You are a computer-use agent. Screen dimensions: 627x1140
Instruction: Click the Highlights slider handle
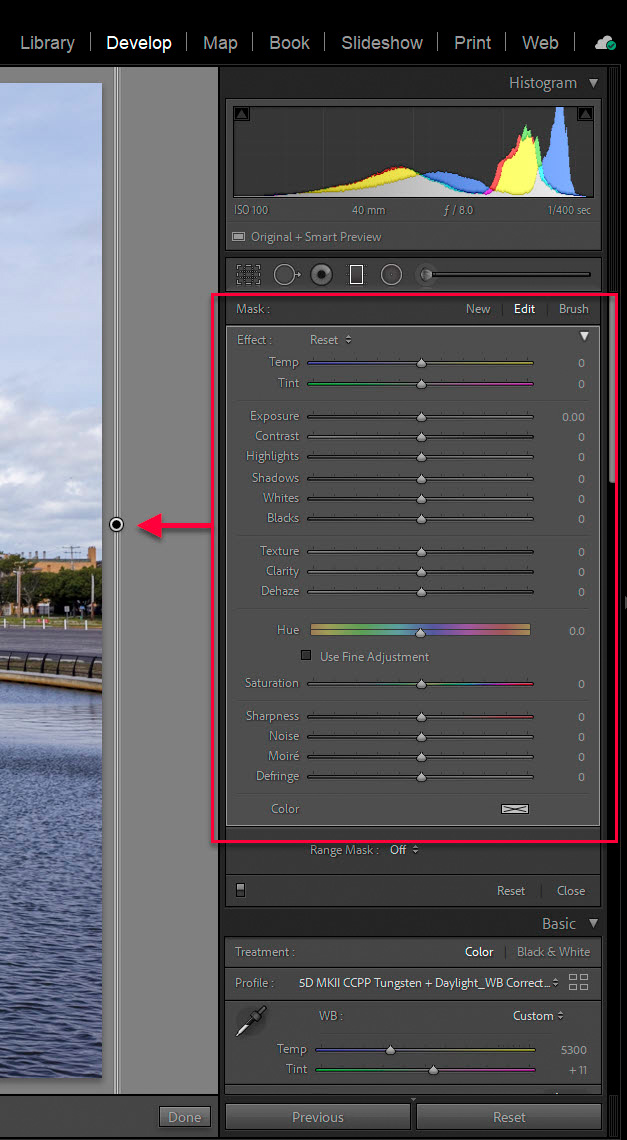point(421,457)
